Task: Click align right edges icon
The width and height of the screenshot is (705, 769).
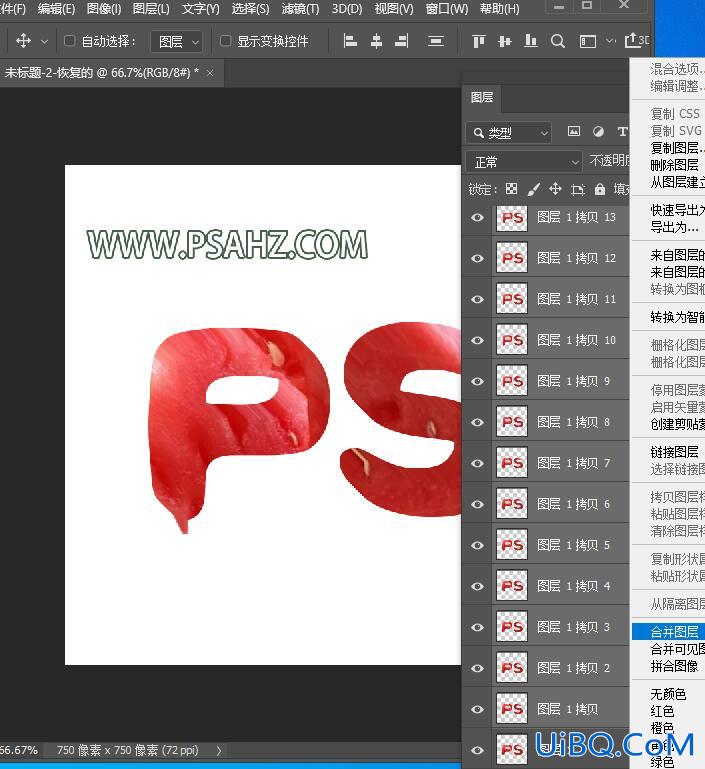Action: point(402,41)
